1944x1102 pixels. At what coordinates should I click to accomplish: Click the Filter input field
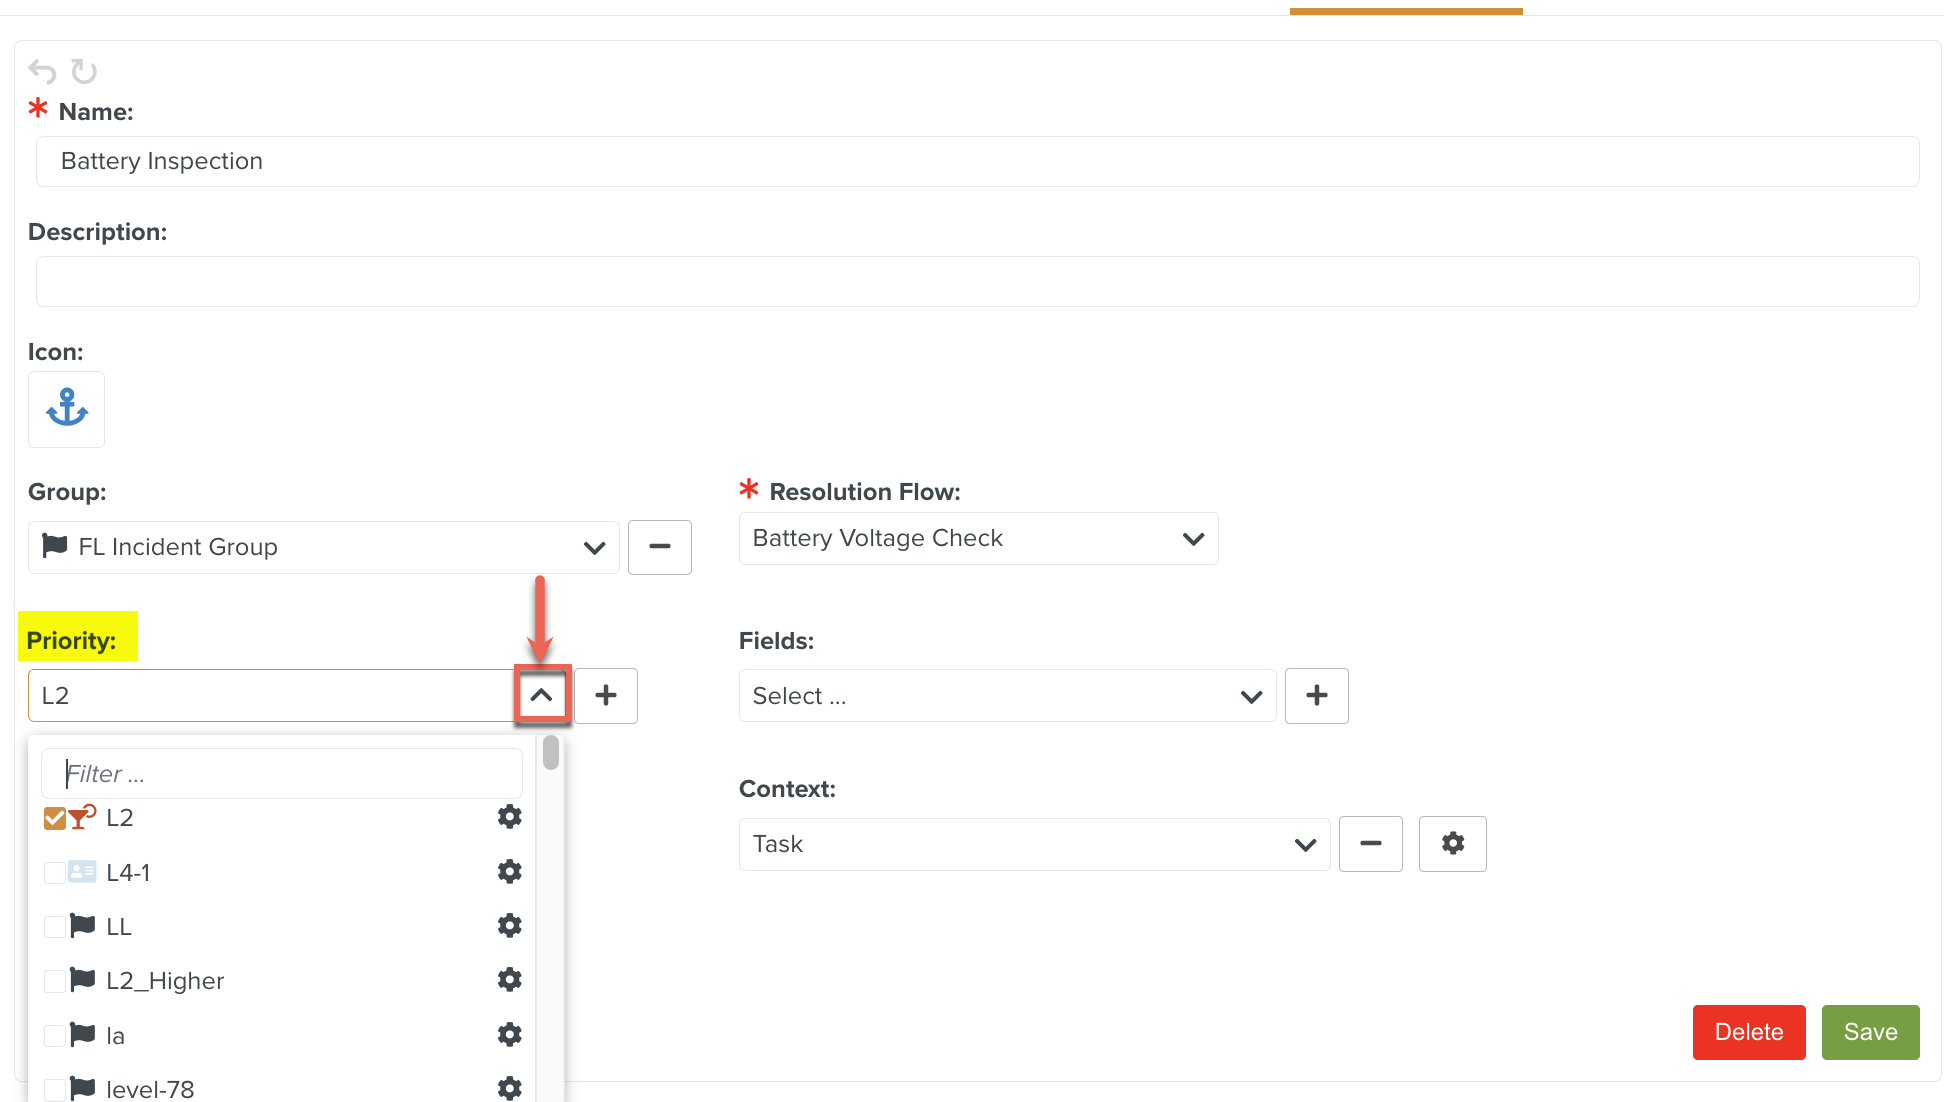pyautogui.click(x=281, y=772)
